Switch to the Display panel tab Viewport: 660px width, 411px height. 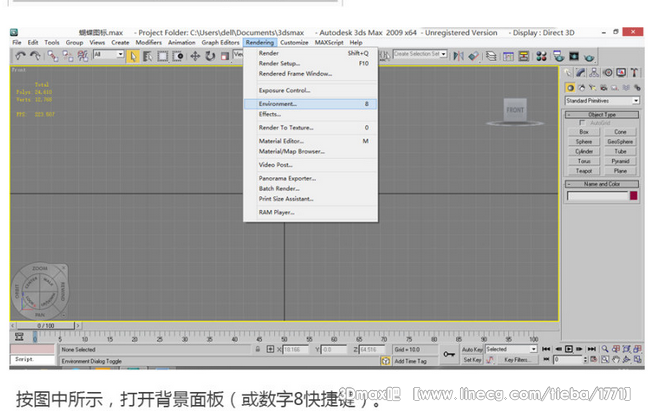[x=621, y=73]
